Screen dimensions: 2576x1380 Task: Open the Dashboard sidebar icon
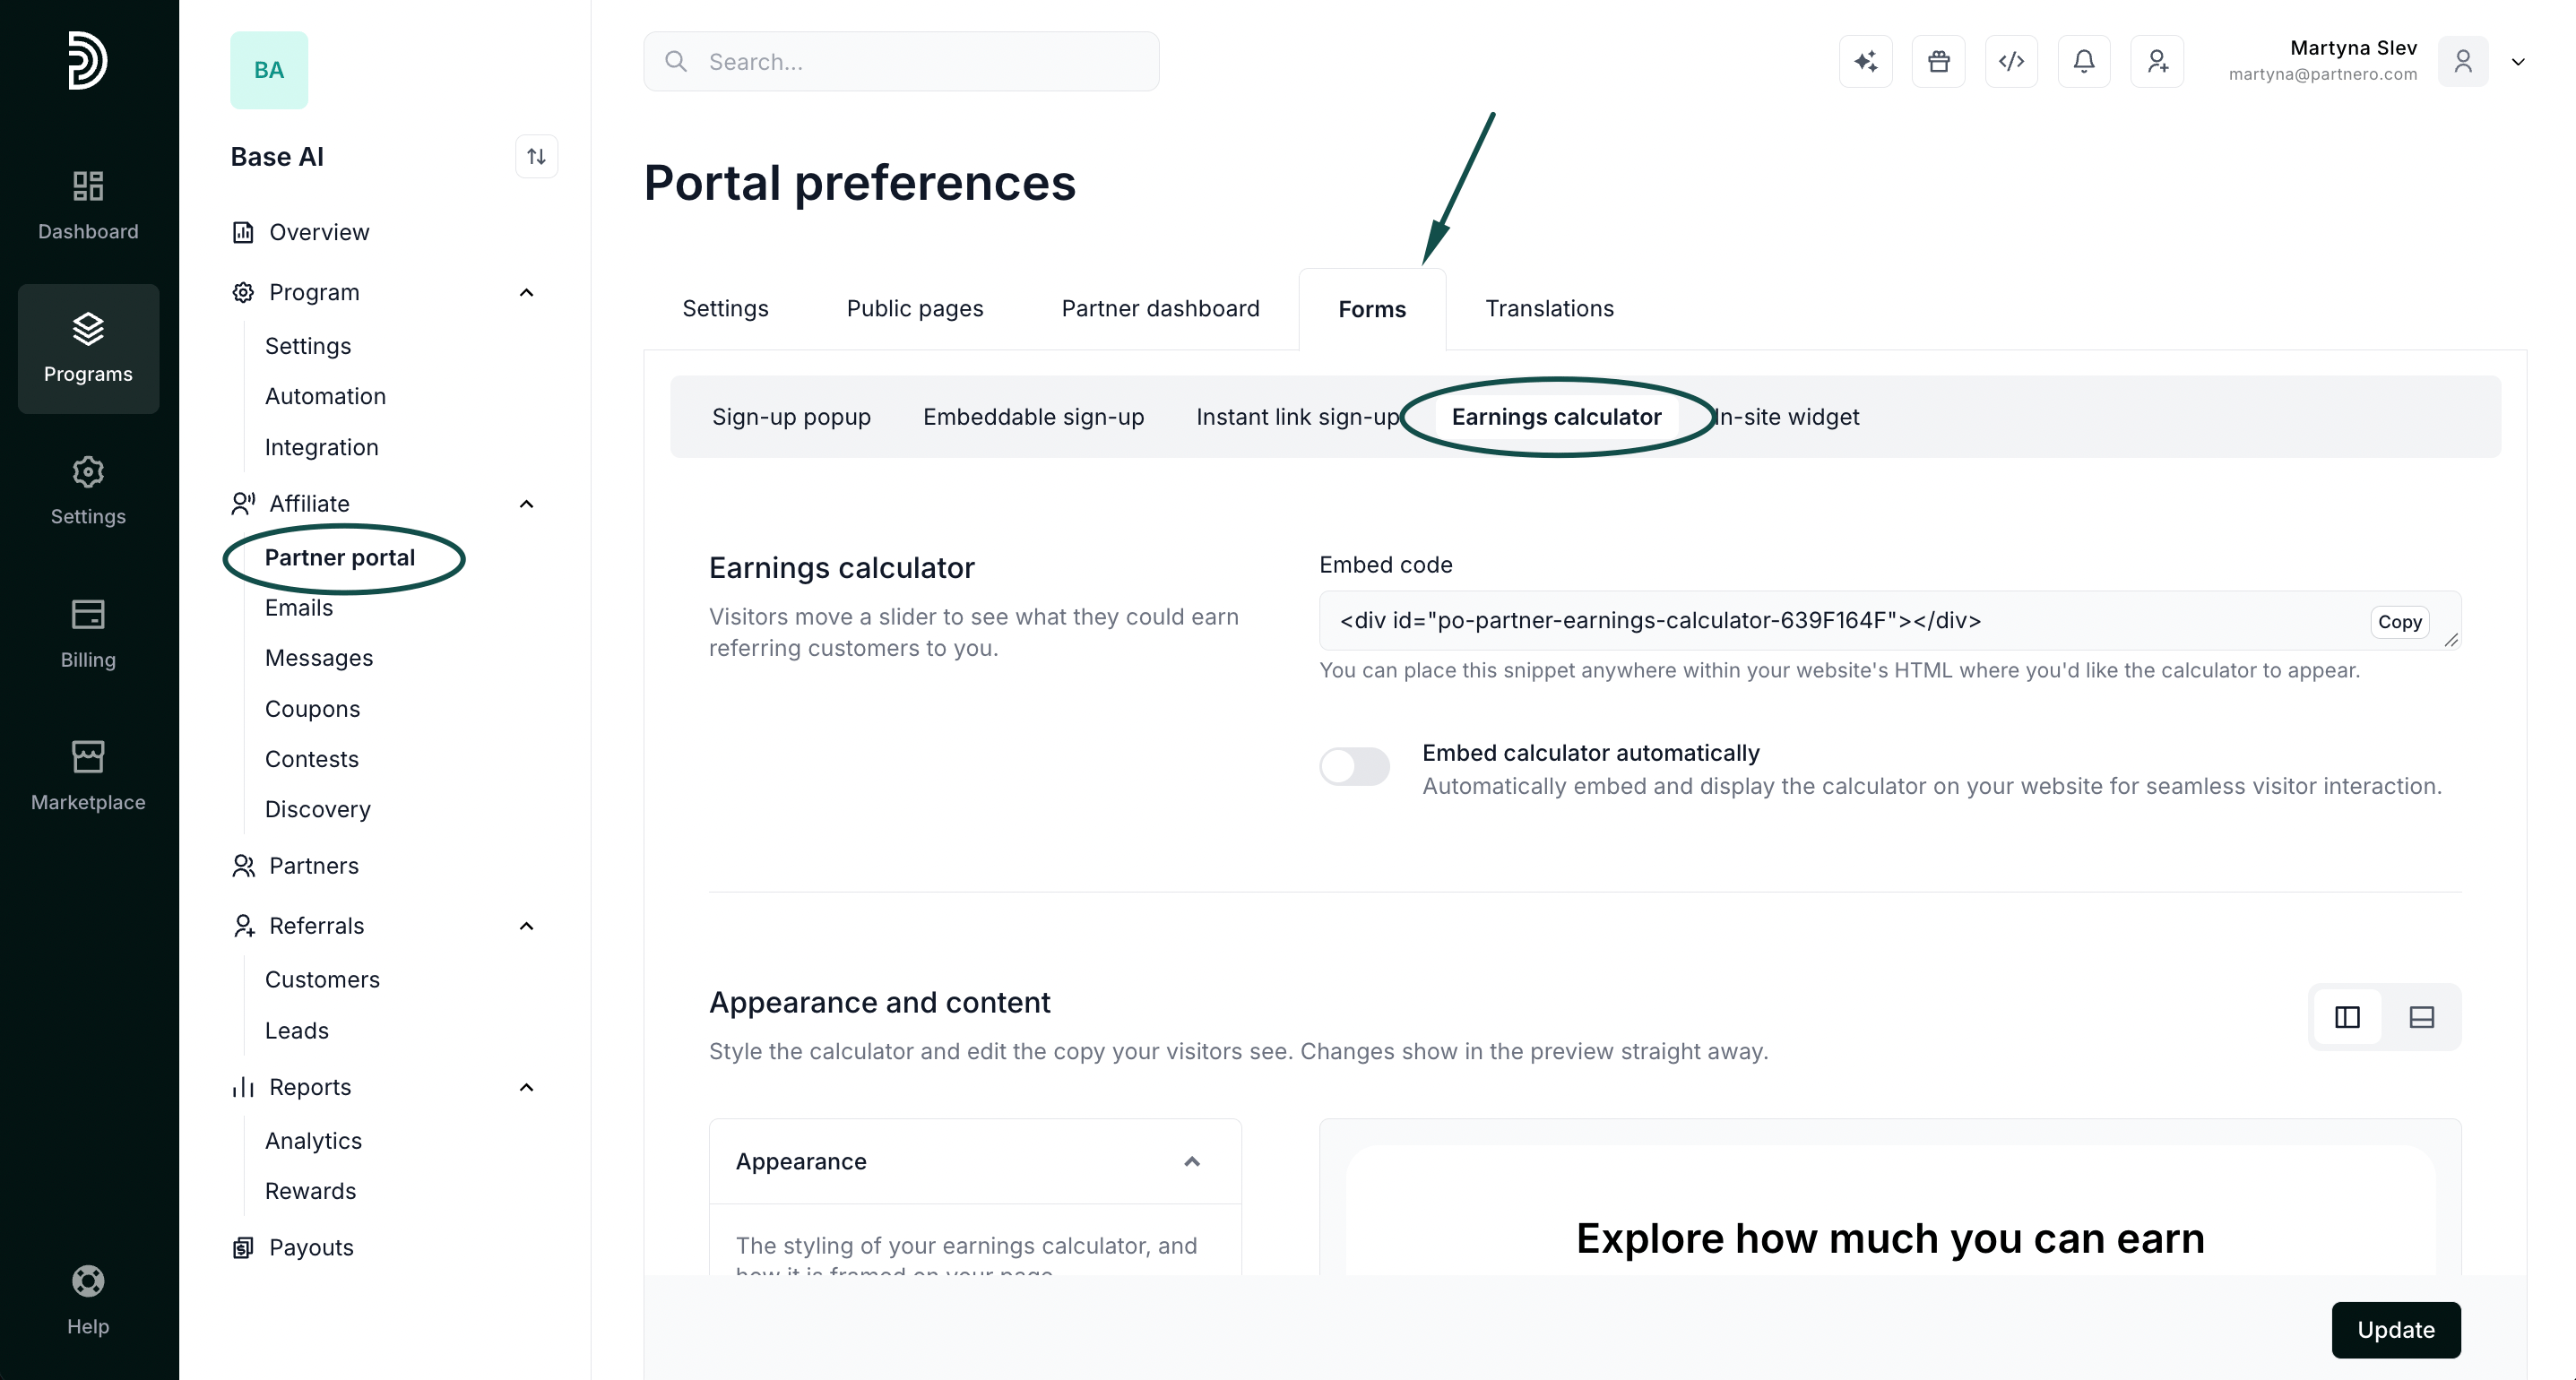(88, 205)
